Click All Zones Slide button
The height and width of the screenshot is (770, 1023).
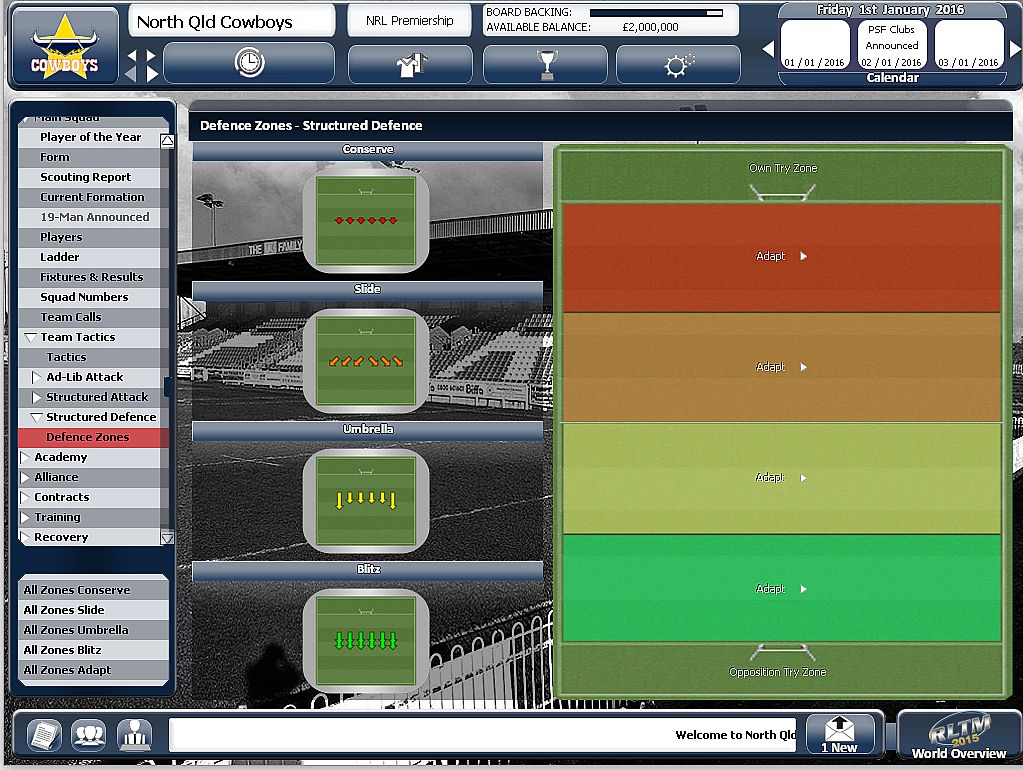93,610
